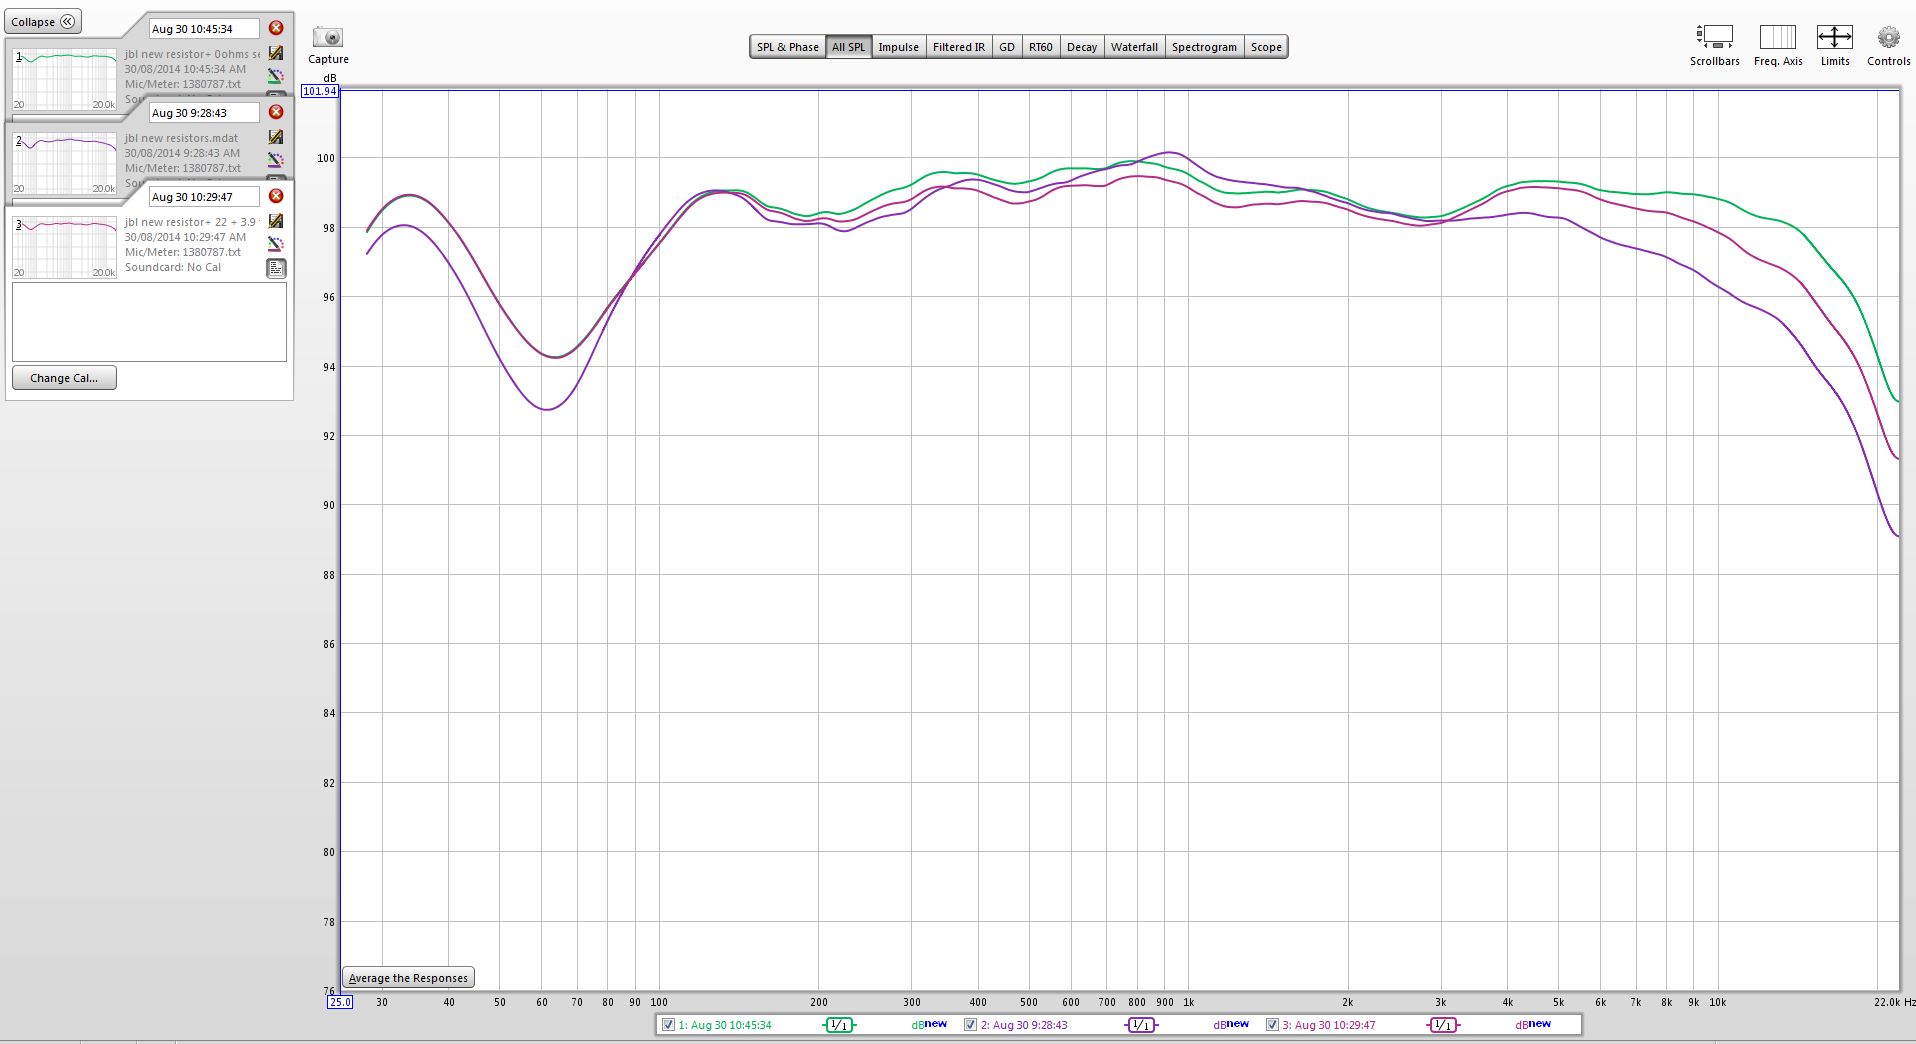Click save icon for measurement 2
This screenshot has height=1044, width=1916.
(276, 137)
